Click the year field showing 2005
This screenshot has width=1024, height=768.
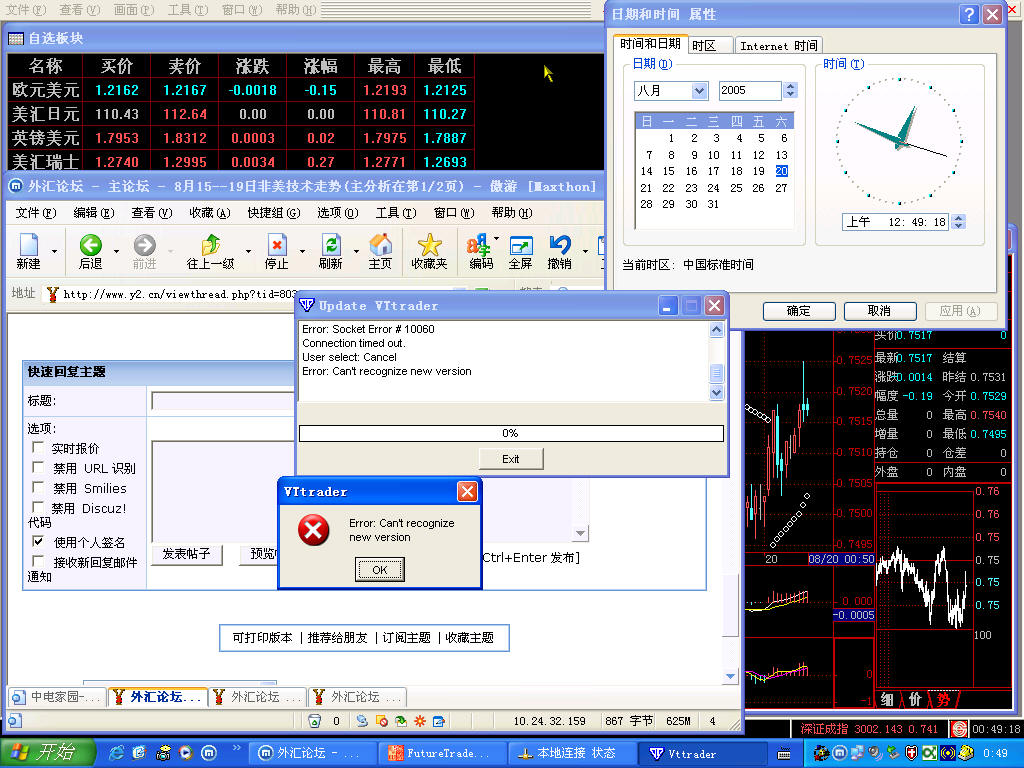pyautogui.click(x=750, y=91)
